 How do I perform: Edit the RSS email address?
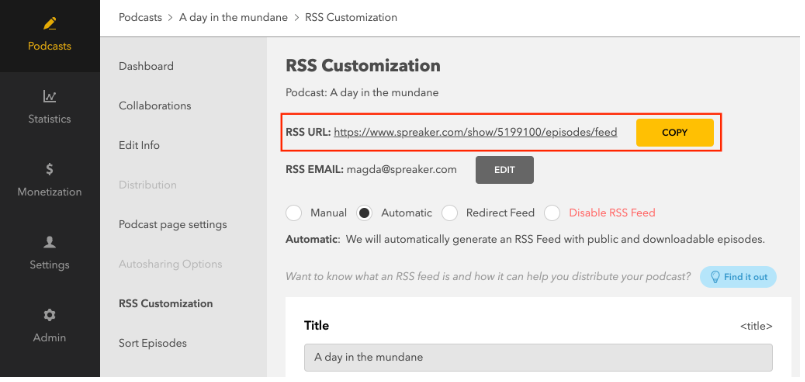coord(505,170)
